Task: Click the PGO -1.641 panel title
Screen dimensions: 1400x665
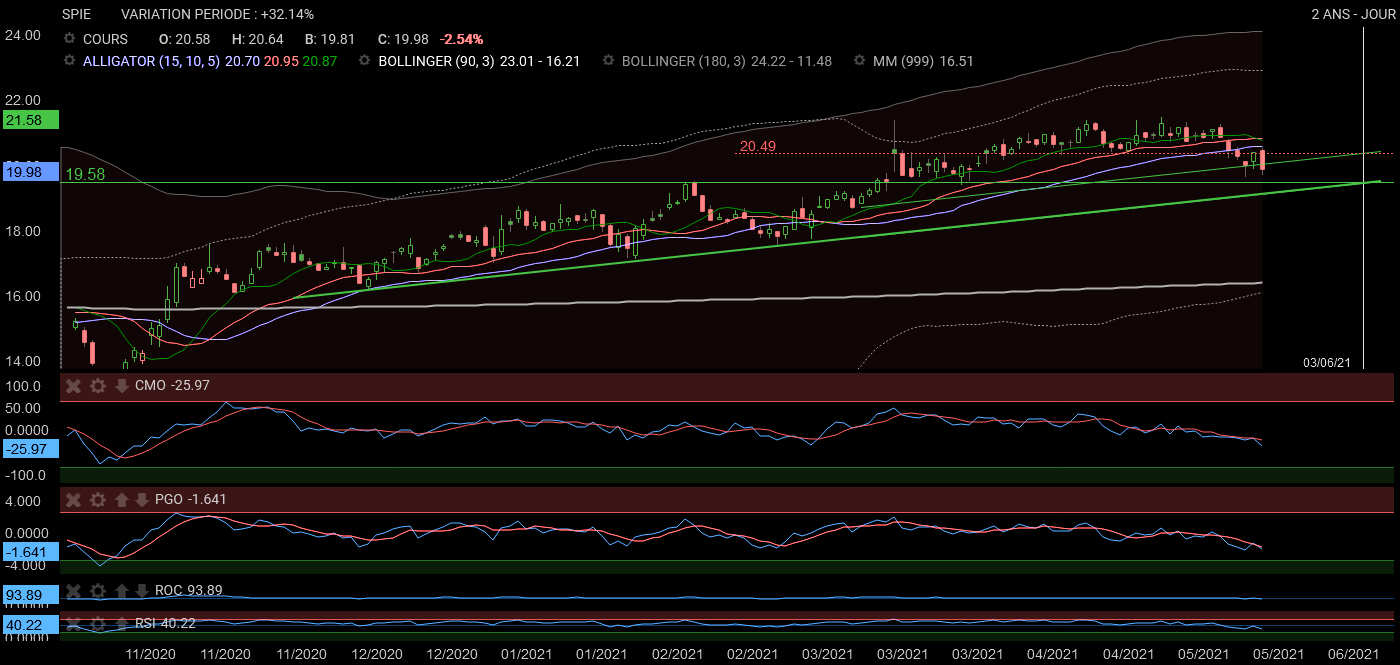Action: (192, 499)
